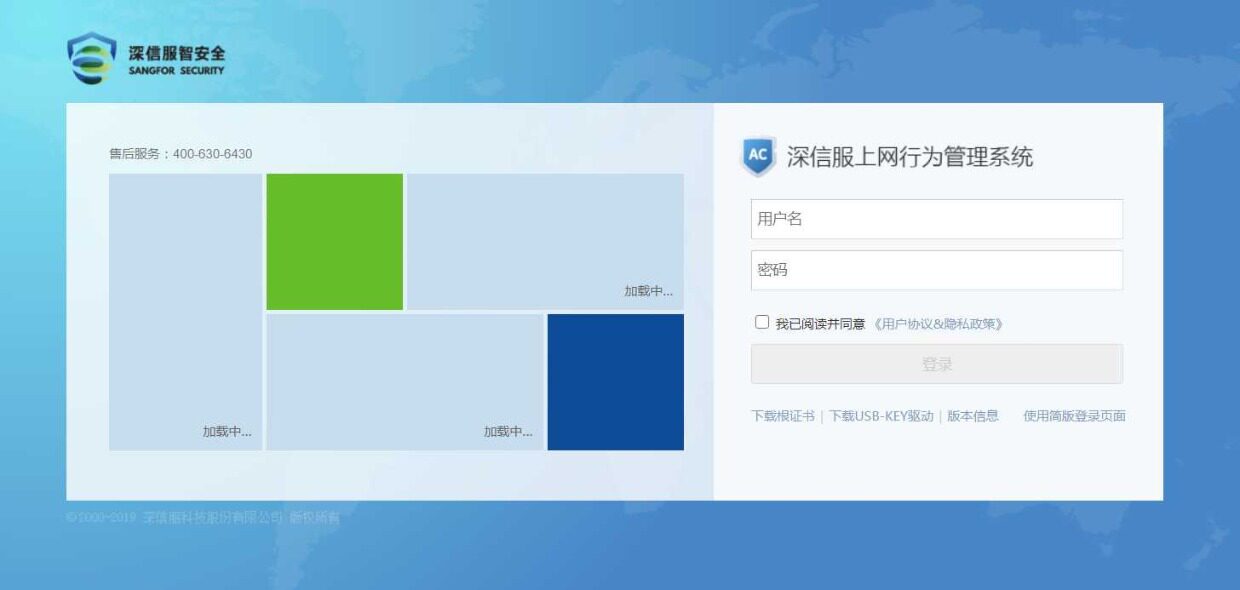The height and width of the screenshot is (590, 1240).
Task: Click the Sangfor Security logo
Action: pyautogui.click(x=147, y=59)
